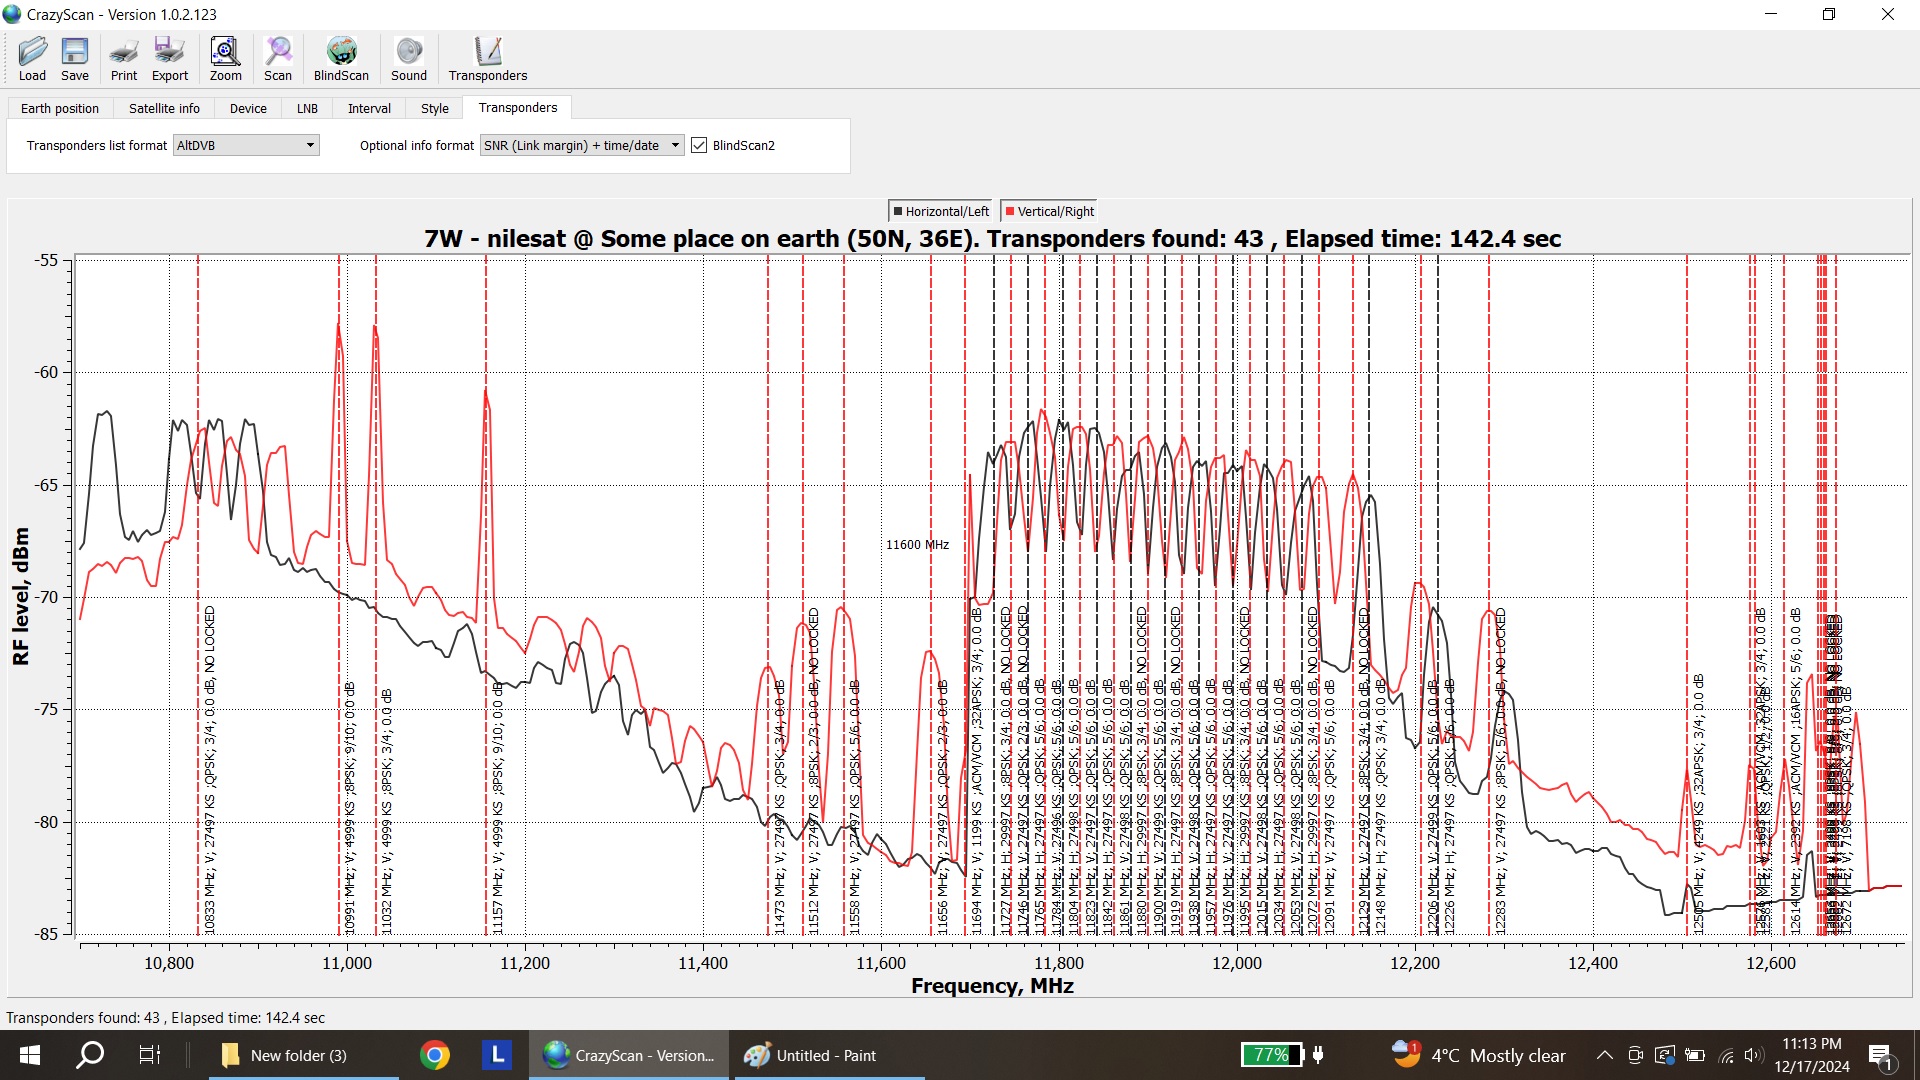Toggle the Sound speaker icon
This screenshot has width=1920, height=1080.
(x=408, y=52)
